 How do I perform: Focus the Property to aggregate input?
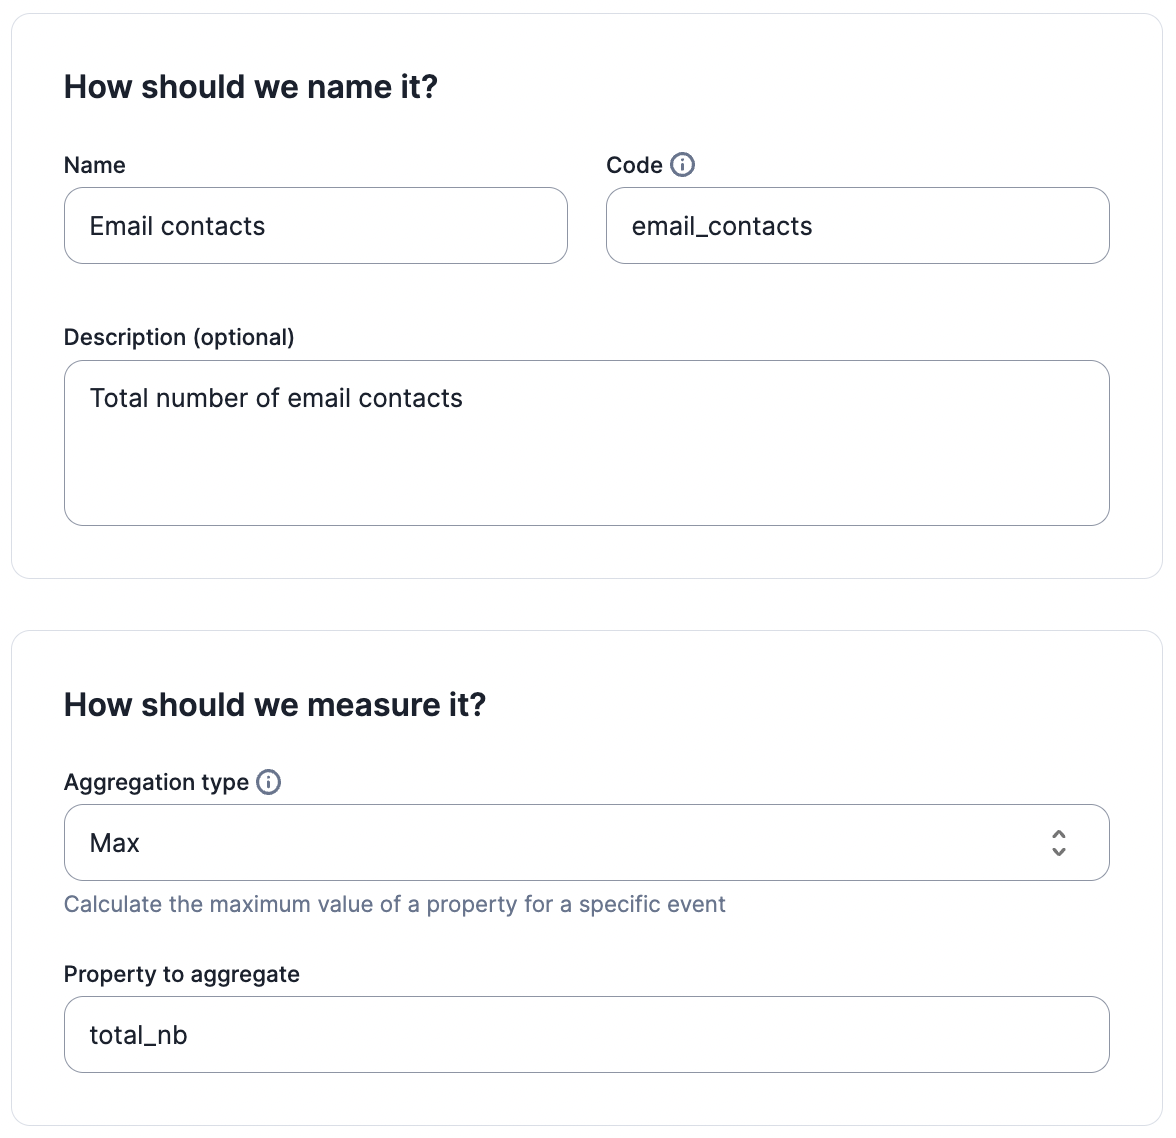(586, 1034)
